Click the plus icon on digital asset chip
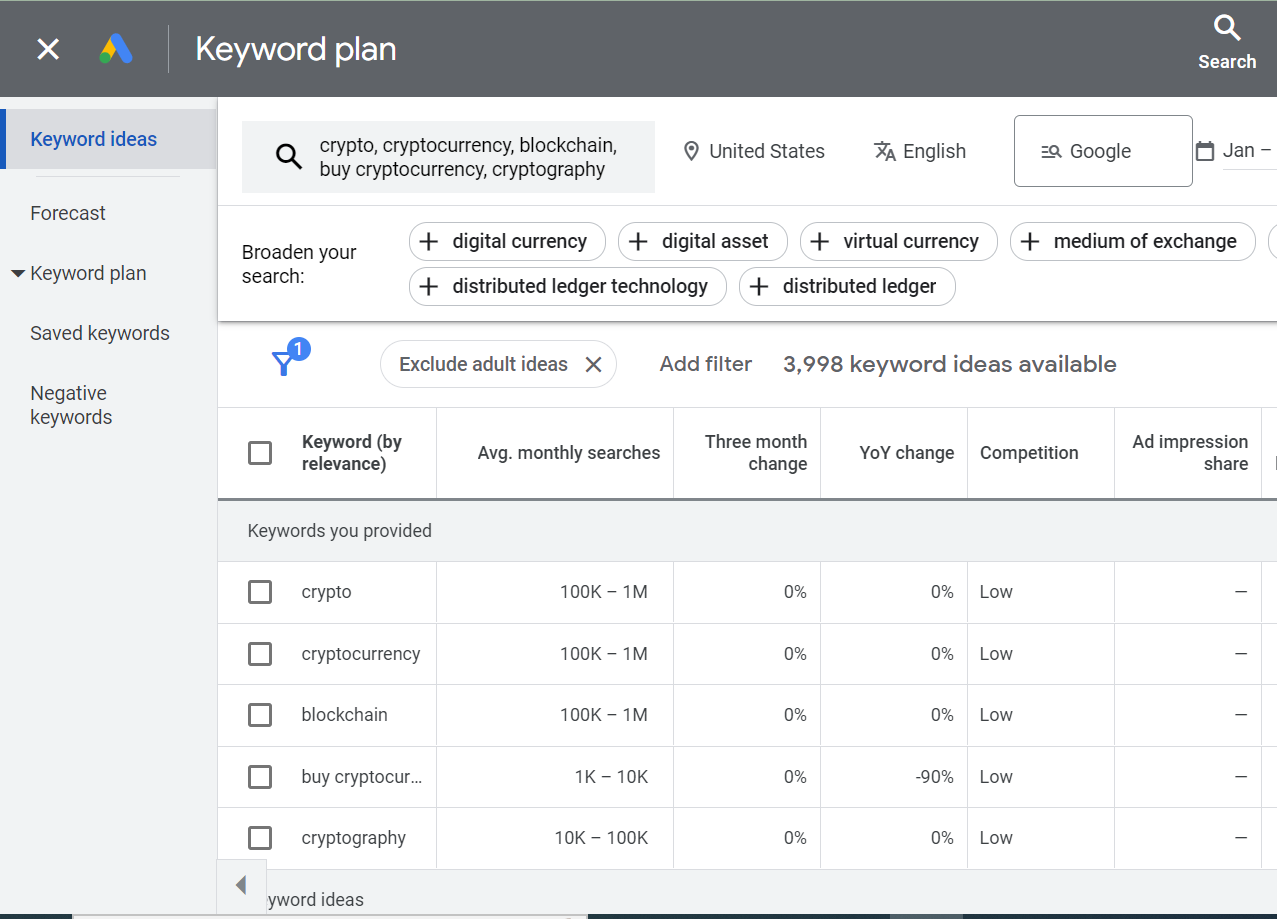This screenshot has width=1277, height=919. (x=638, y=241)
